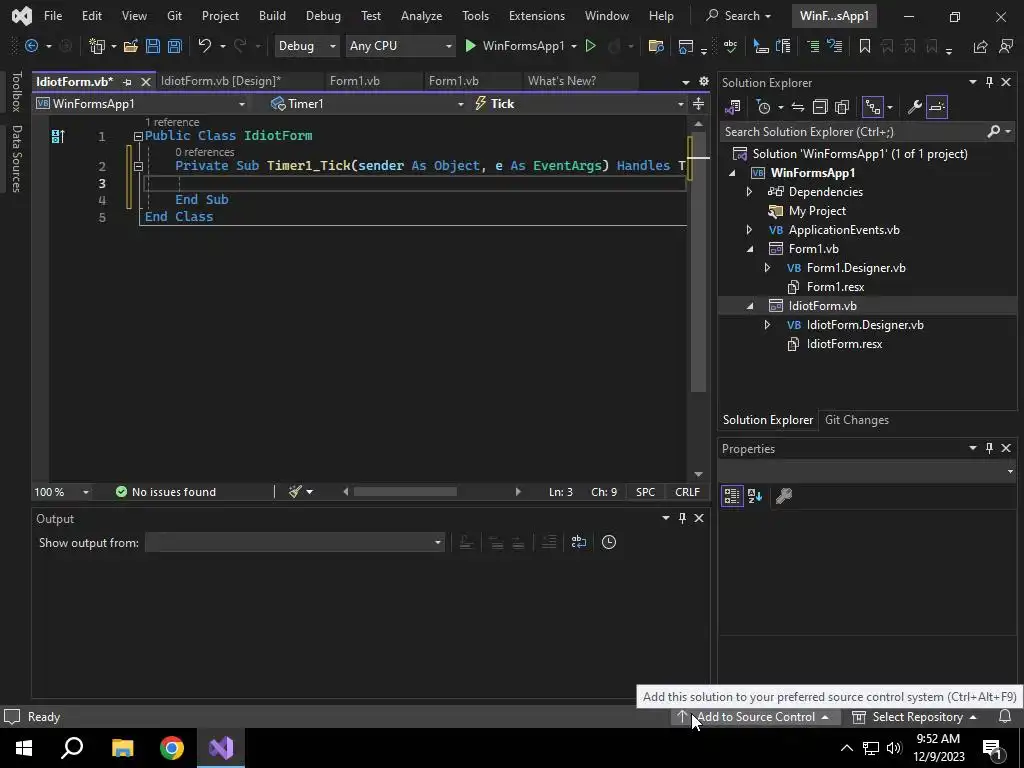1024x768 pixels.
Task: Switch to the Git Changes tab
Action: coord(857,420)
